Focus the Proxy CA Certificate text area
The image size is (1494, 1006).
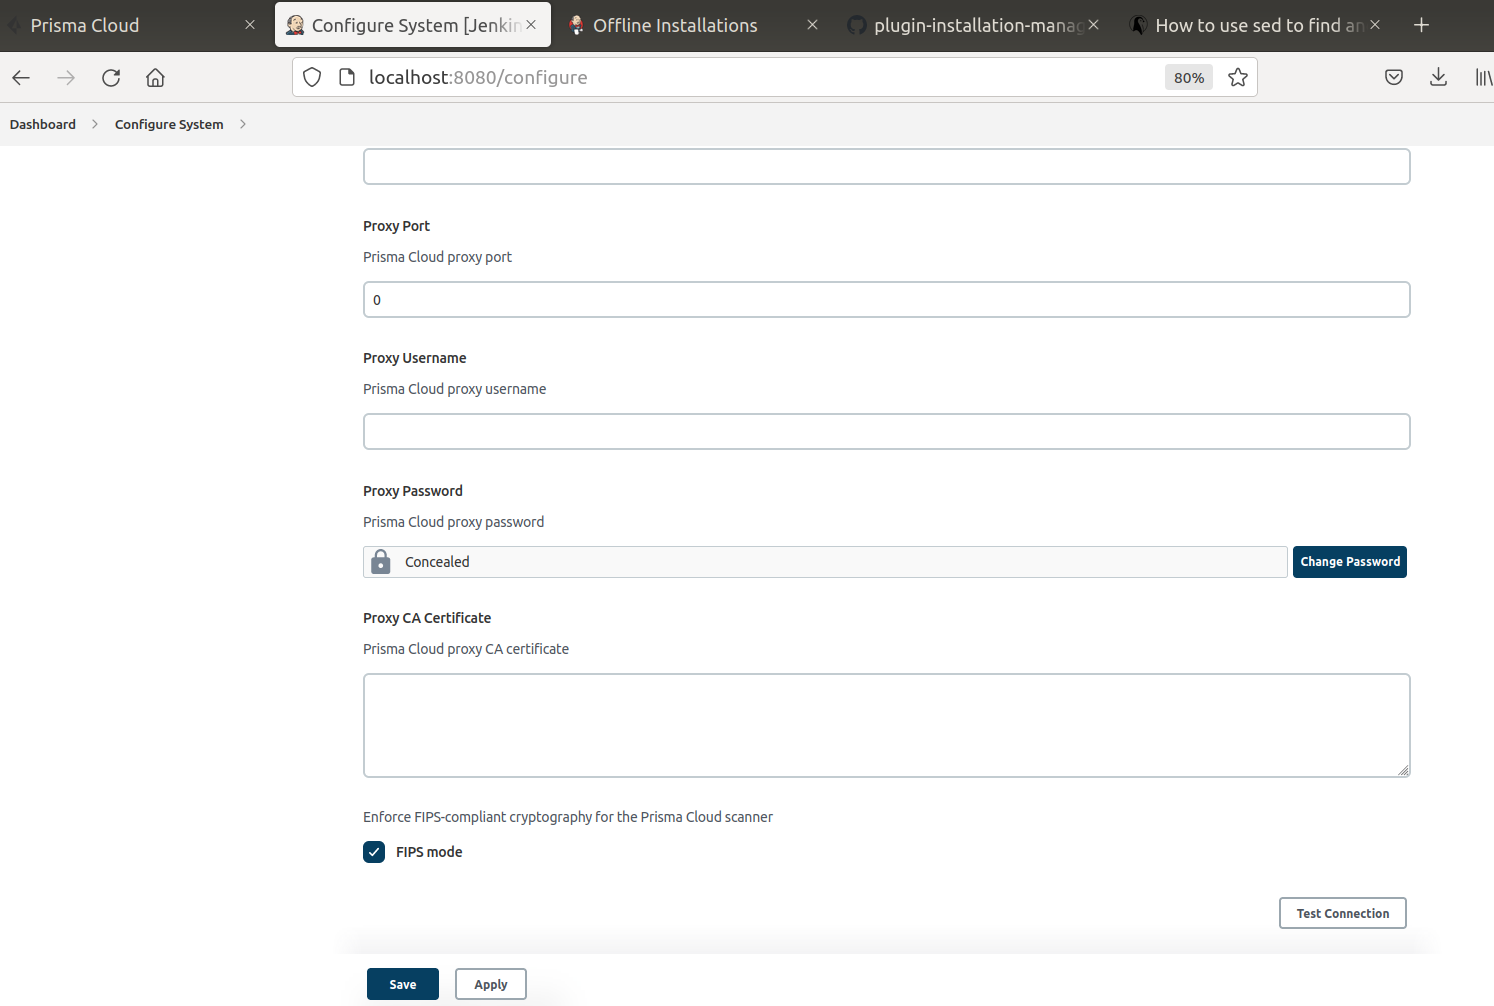coord(887,725)
